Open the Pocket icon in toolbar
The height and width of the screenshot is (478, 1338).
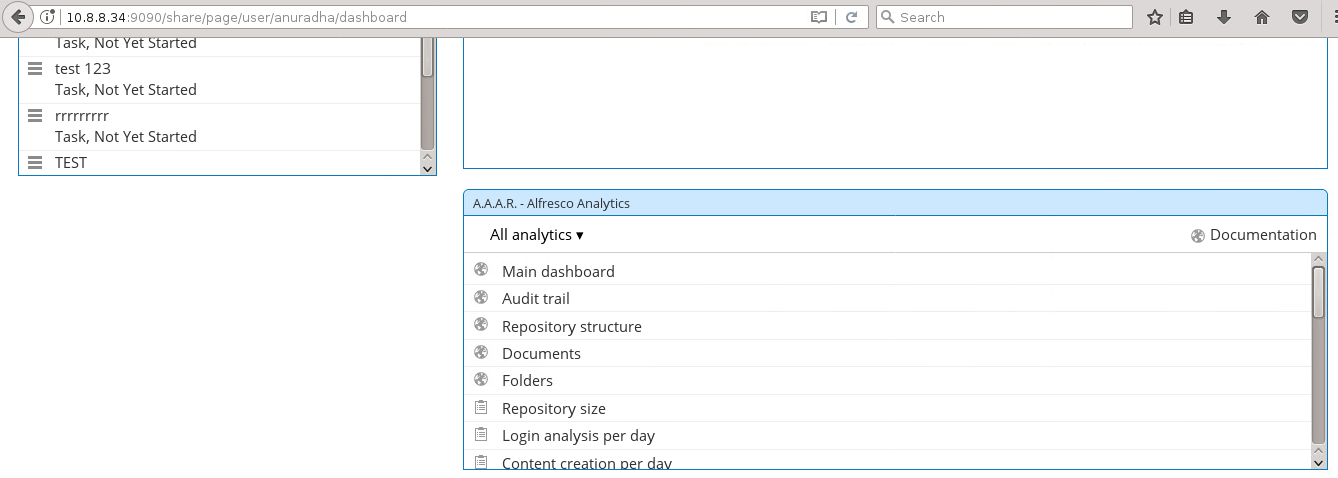[x=1300, y=17]
